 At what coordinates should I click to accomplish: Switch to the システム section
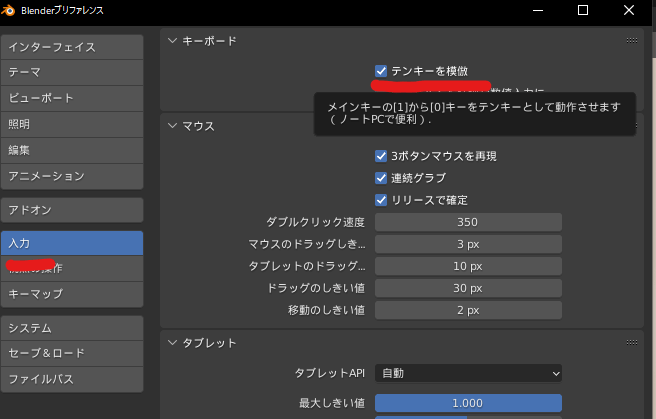pyautogui.click(x=72, y=328)
